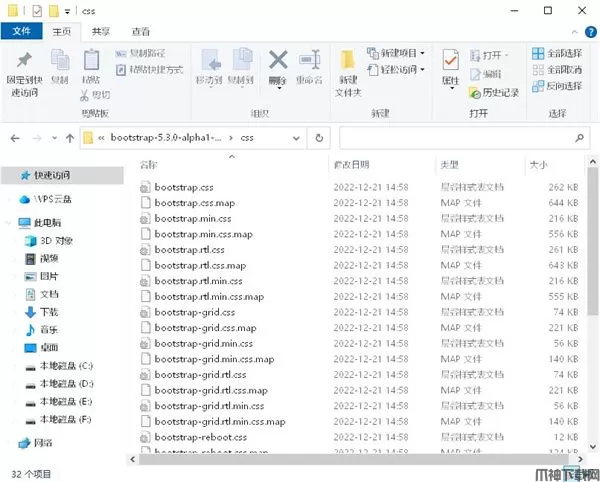Click Select none in ribbon
The image size is (600, 482).
click(557, 70)
